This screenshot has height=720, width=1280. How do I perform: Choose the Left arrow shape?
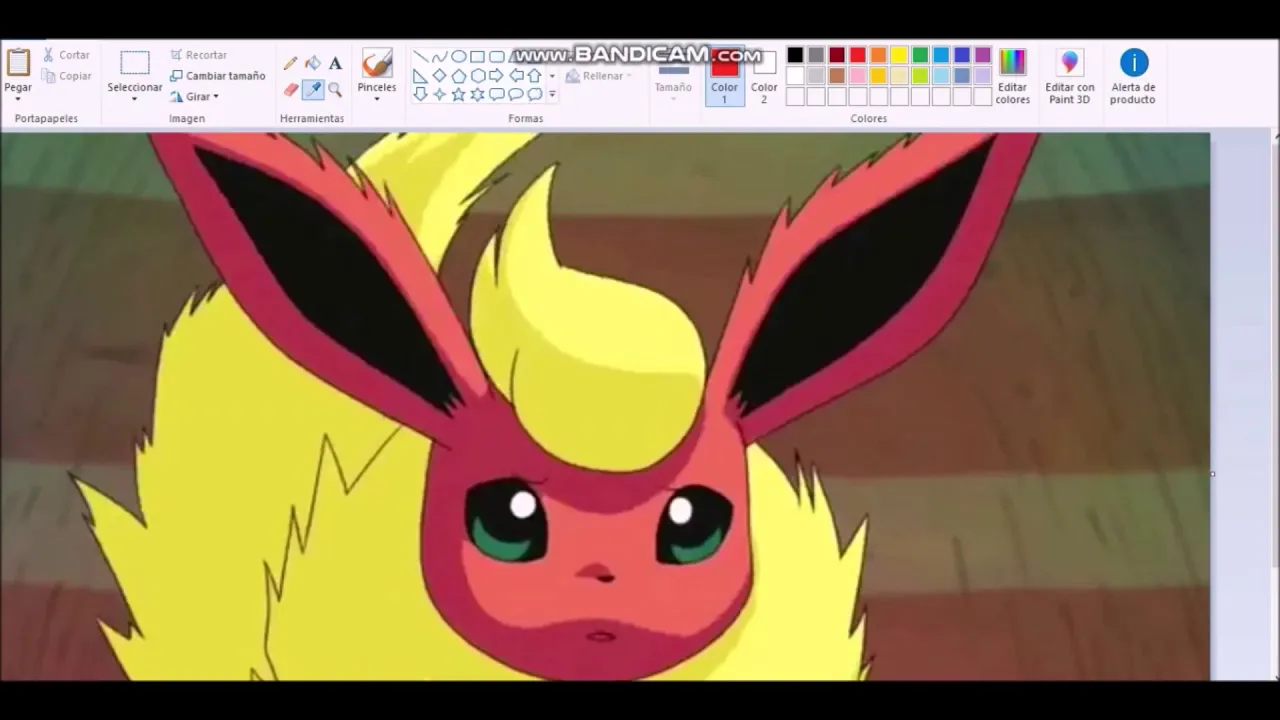click(516, 75)
